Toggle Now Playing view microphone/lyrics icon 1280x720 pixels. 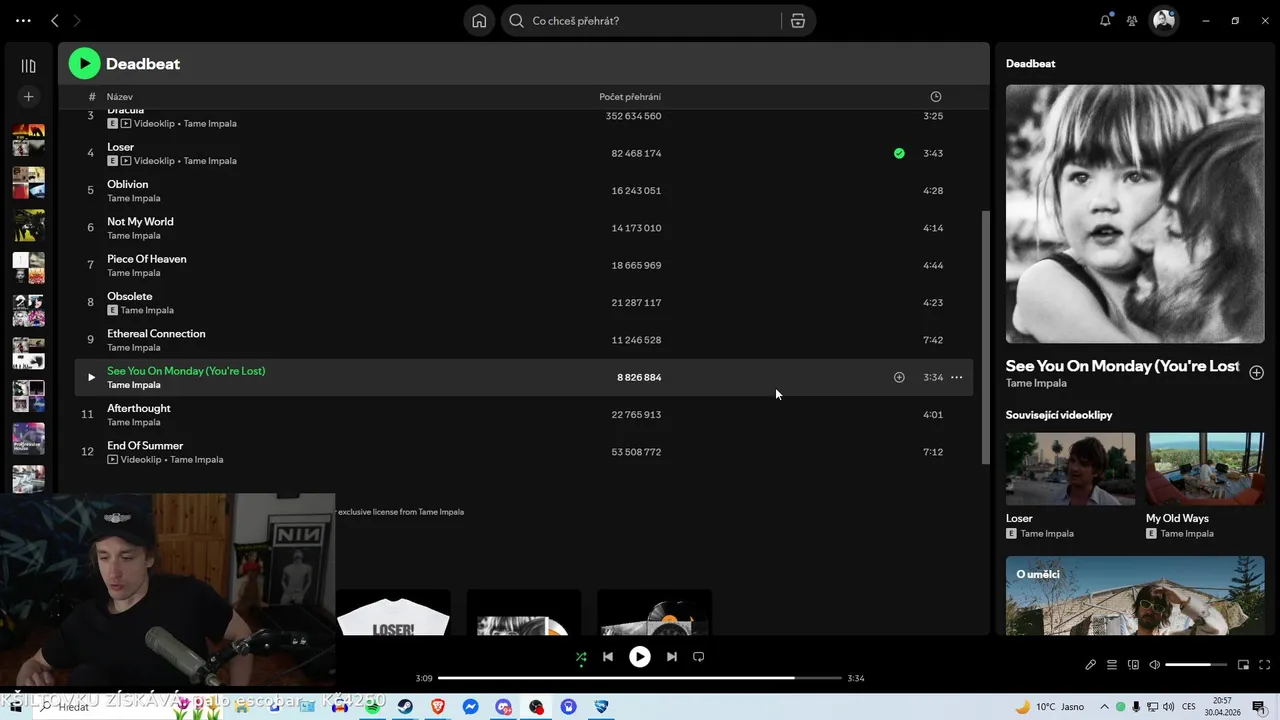coord(1091,665)
